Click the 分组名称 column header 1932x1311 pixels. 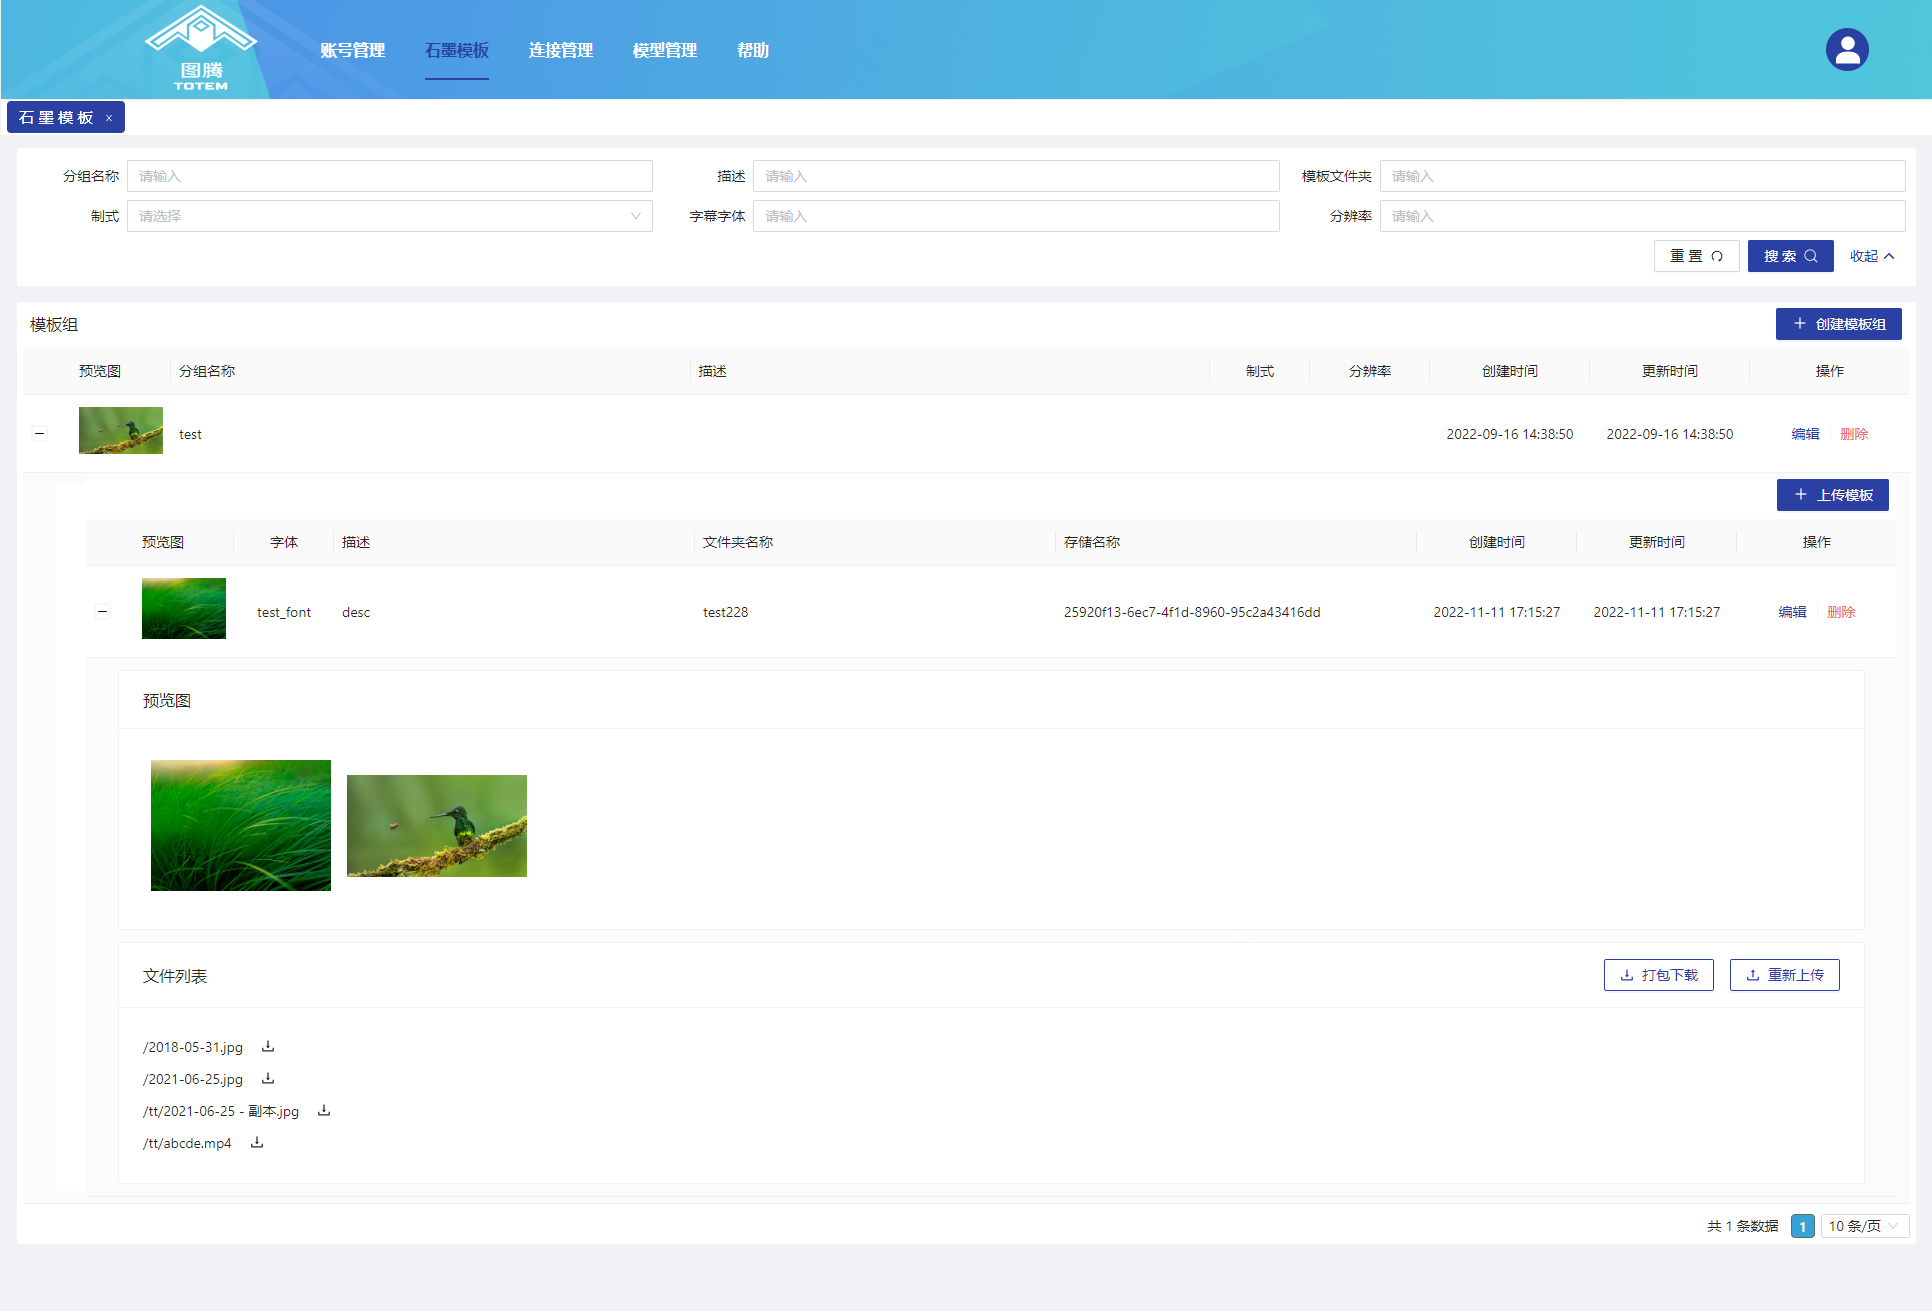[207, 371]
